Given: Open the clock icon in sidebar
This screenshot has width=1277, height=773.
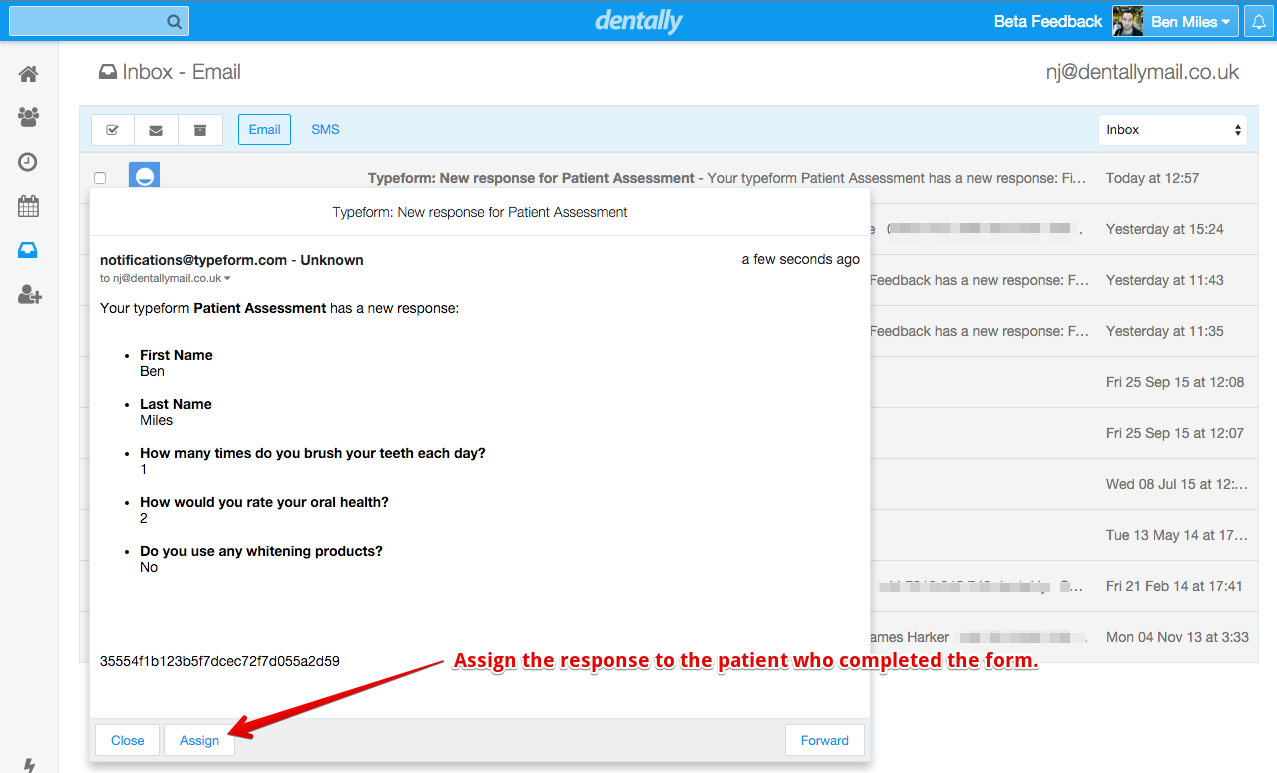Looking at the screenshot, I should [x=28, y=162].
